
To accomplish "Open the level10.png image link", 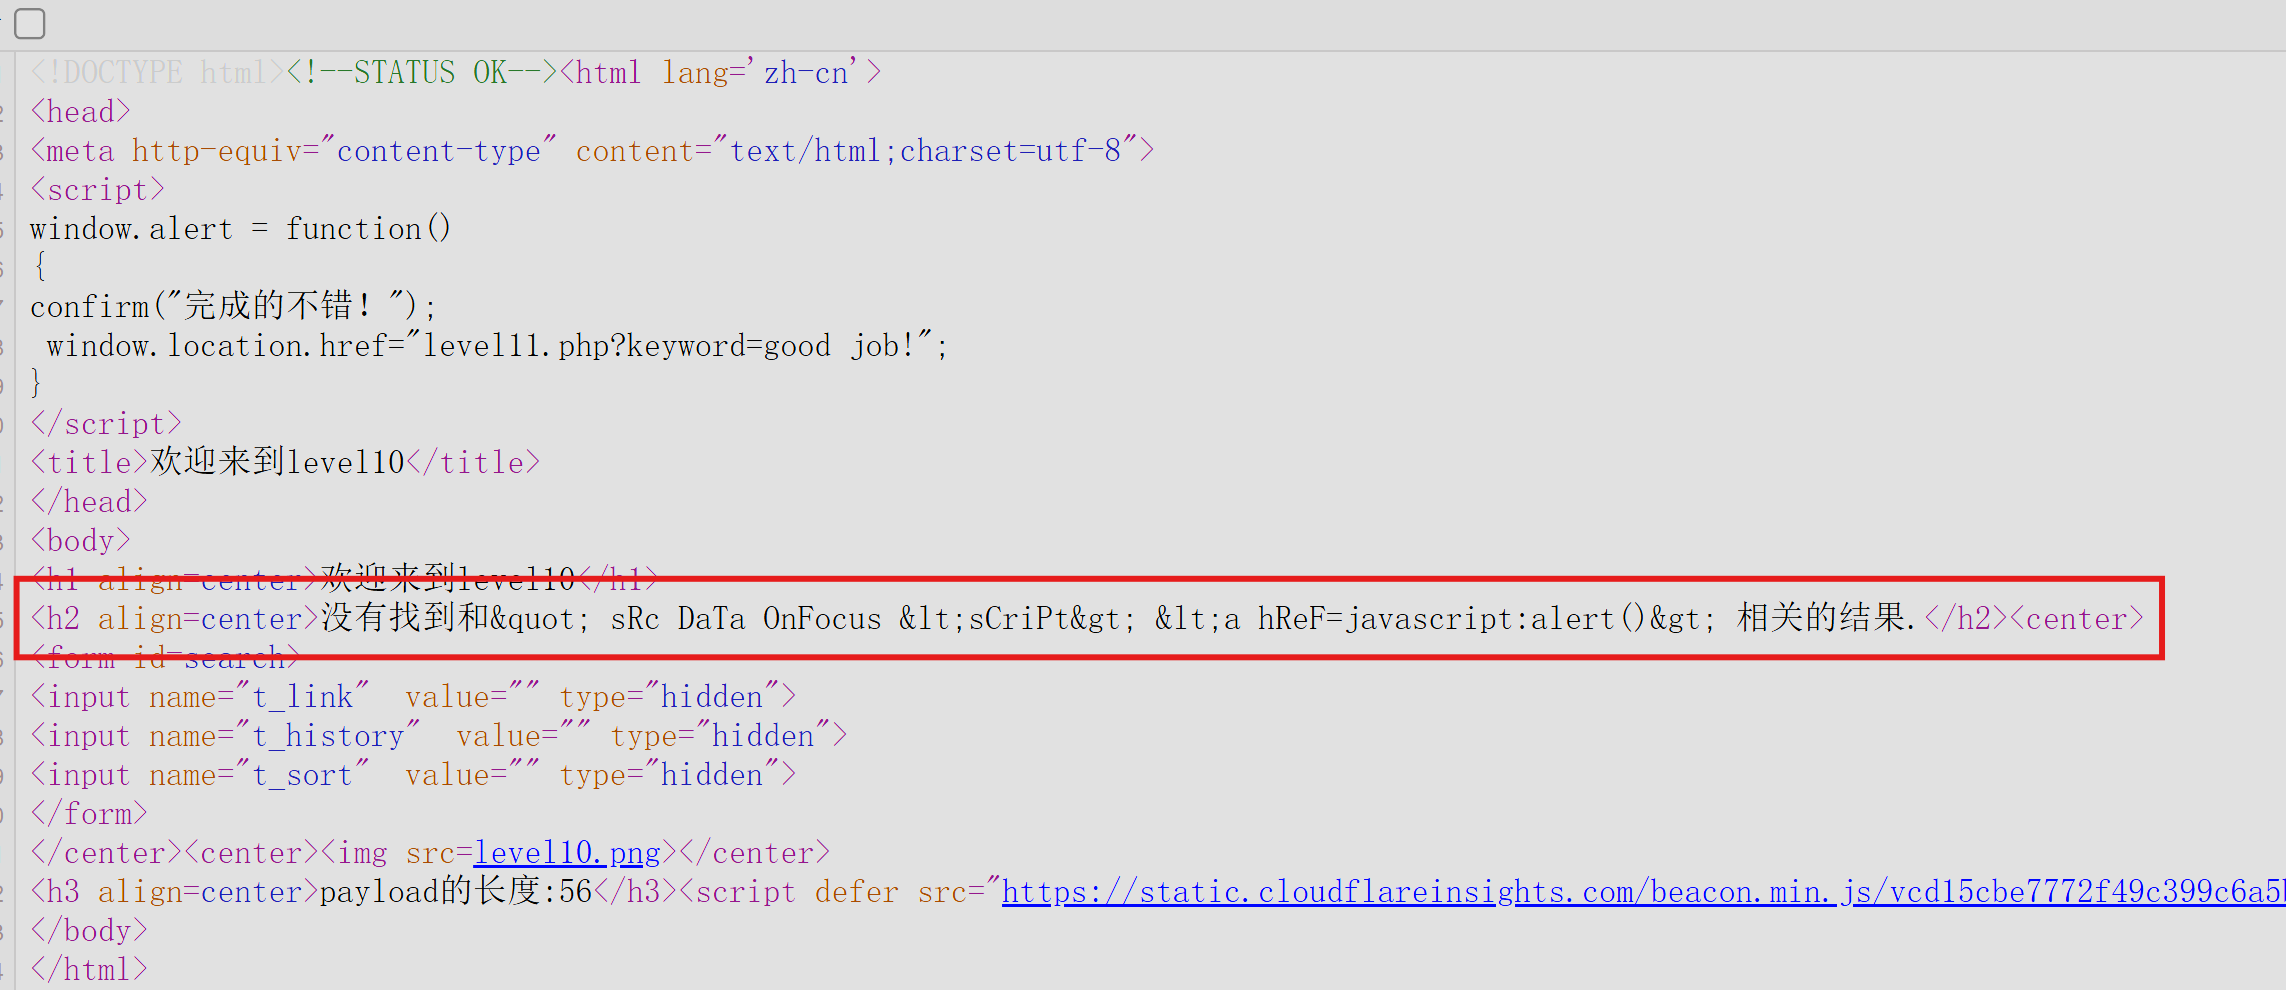I will (567, 853).
